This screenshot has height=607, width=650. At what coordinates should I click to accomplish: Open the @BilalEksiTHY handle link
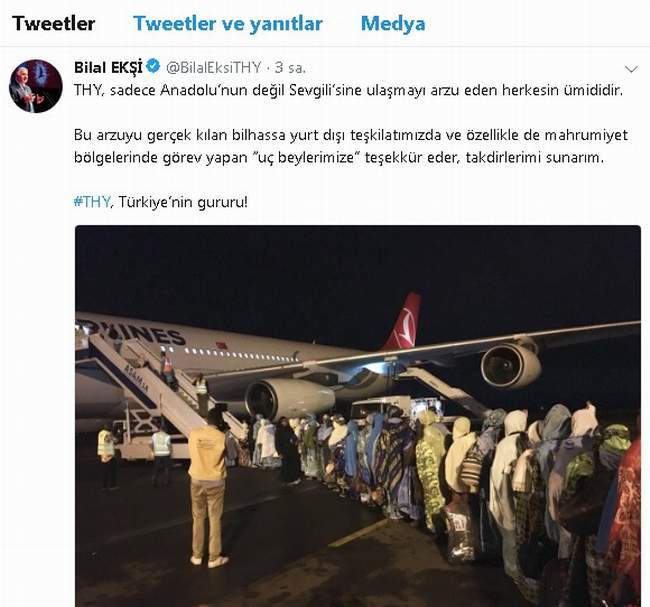coord(214,67)
